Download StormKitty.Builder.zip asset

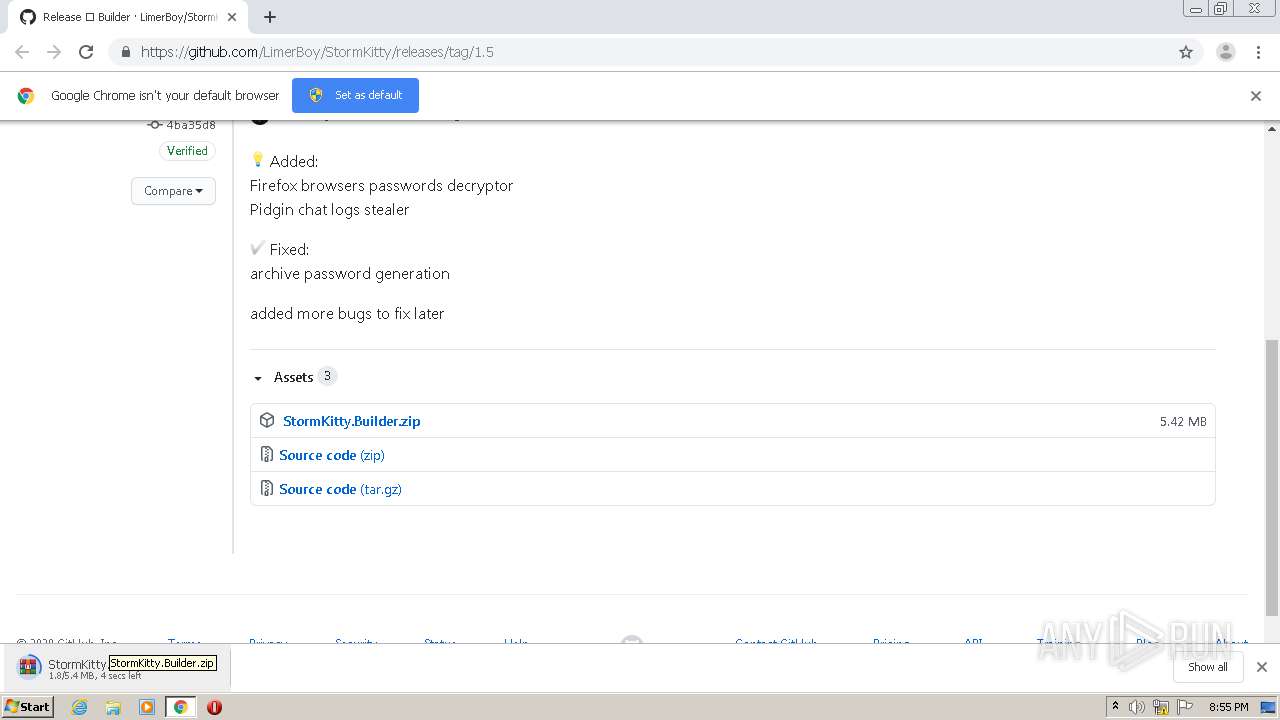pos(351,421)
